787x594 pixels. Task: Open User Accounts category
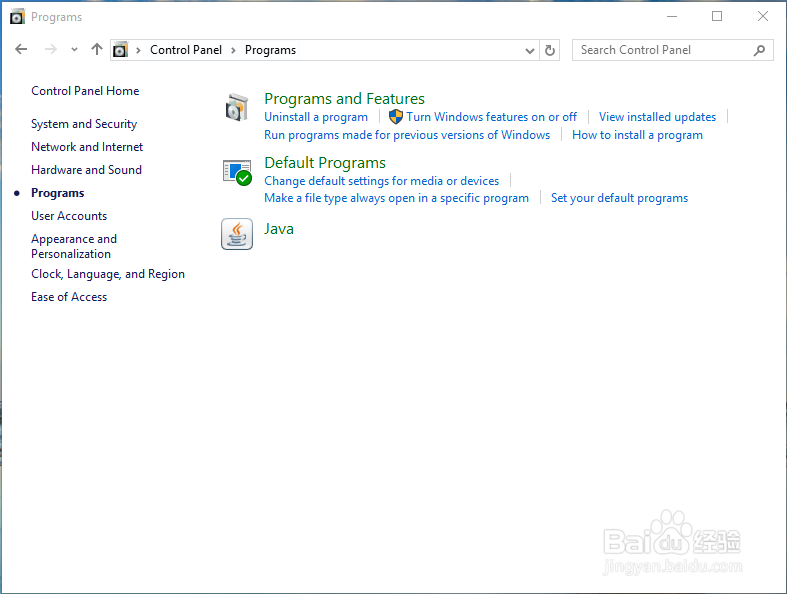click(69, 216)
